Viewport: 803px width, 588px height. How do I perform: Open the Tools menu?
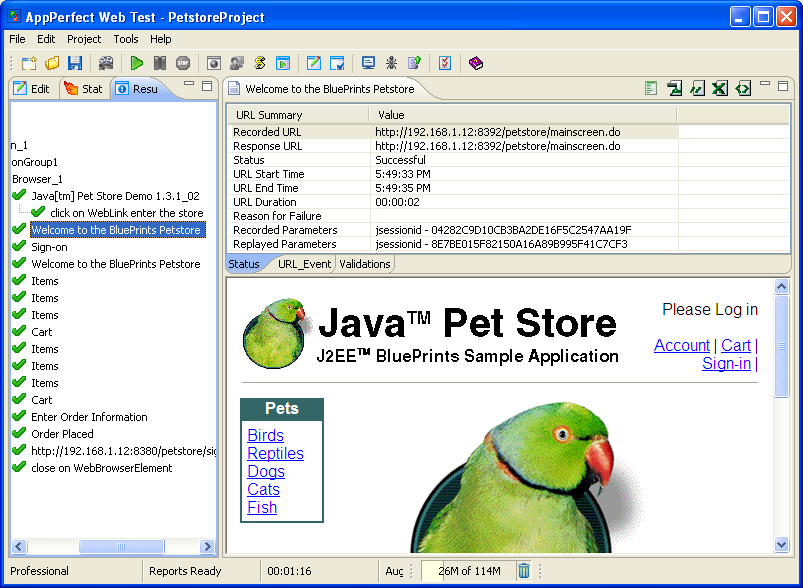point(126,39)
